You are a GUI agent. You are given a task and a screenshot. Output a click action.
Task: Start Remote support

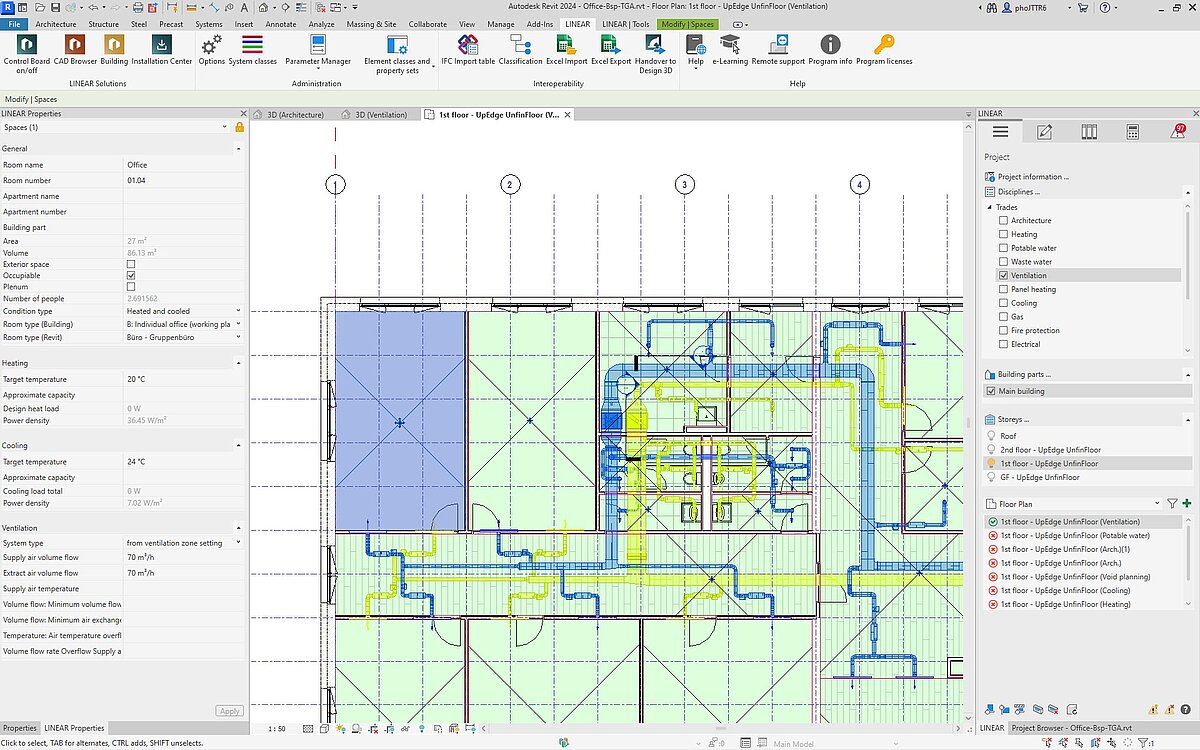point(778,51)
